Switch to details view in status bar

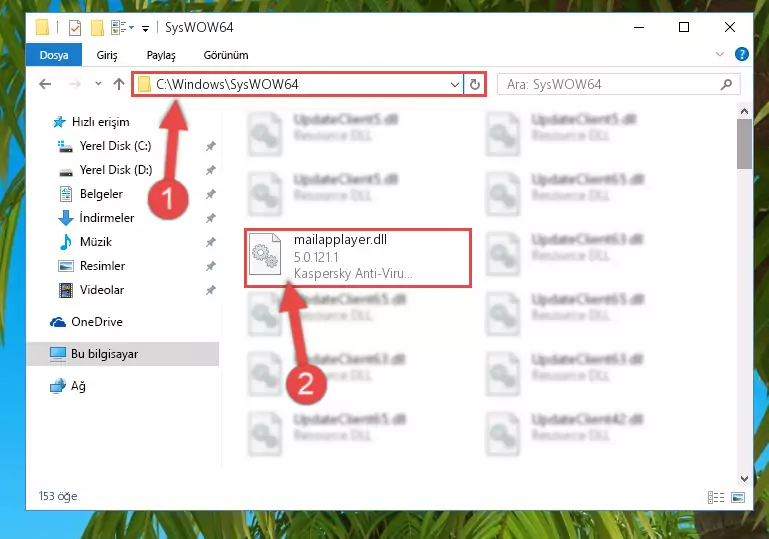(716, 497)
